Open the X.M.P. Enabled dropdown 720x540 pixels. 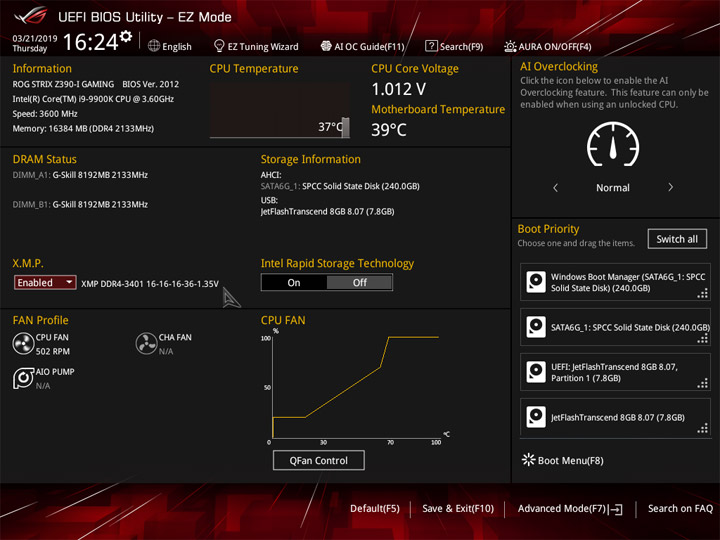[x=45, y=282]
